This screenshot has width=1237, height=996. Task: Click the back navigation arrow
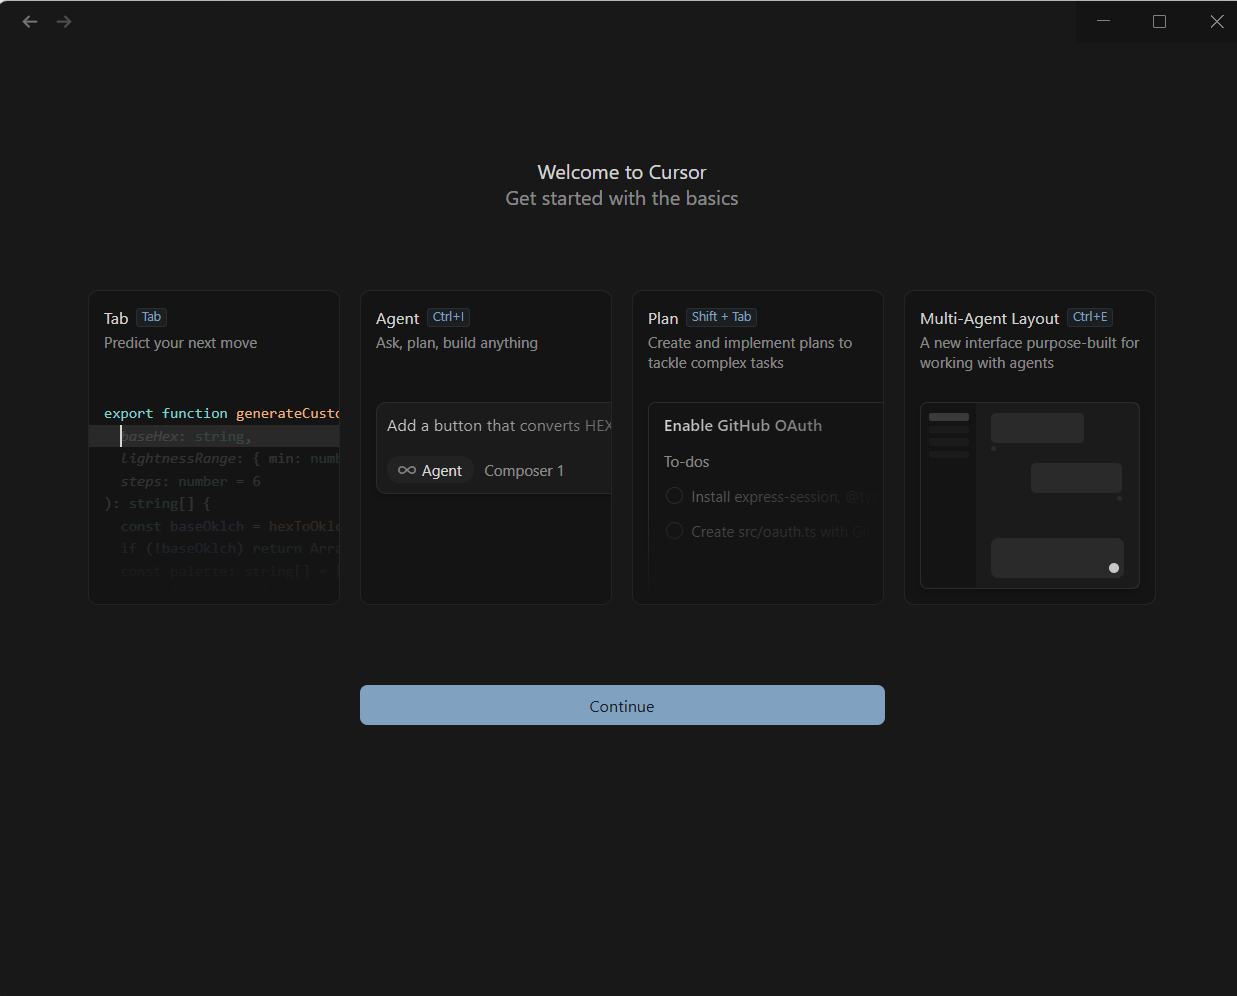pos(30,22)
